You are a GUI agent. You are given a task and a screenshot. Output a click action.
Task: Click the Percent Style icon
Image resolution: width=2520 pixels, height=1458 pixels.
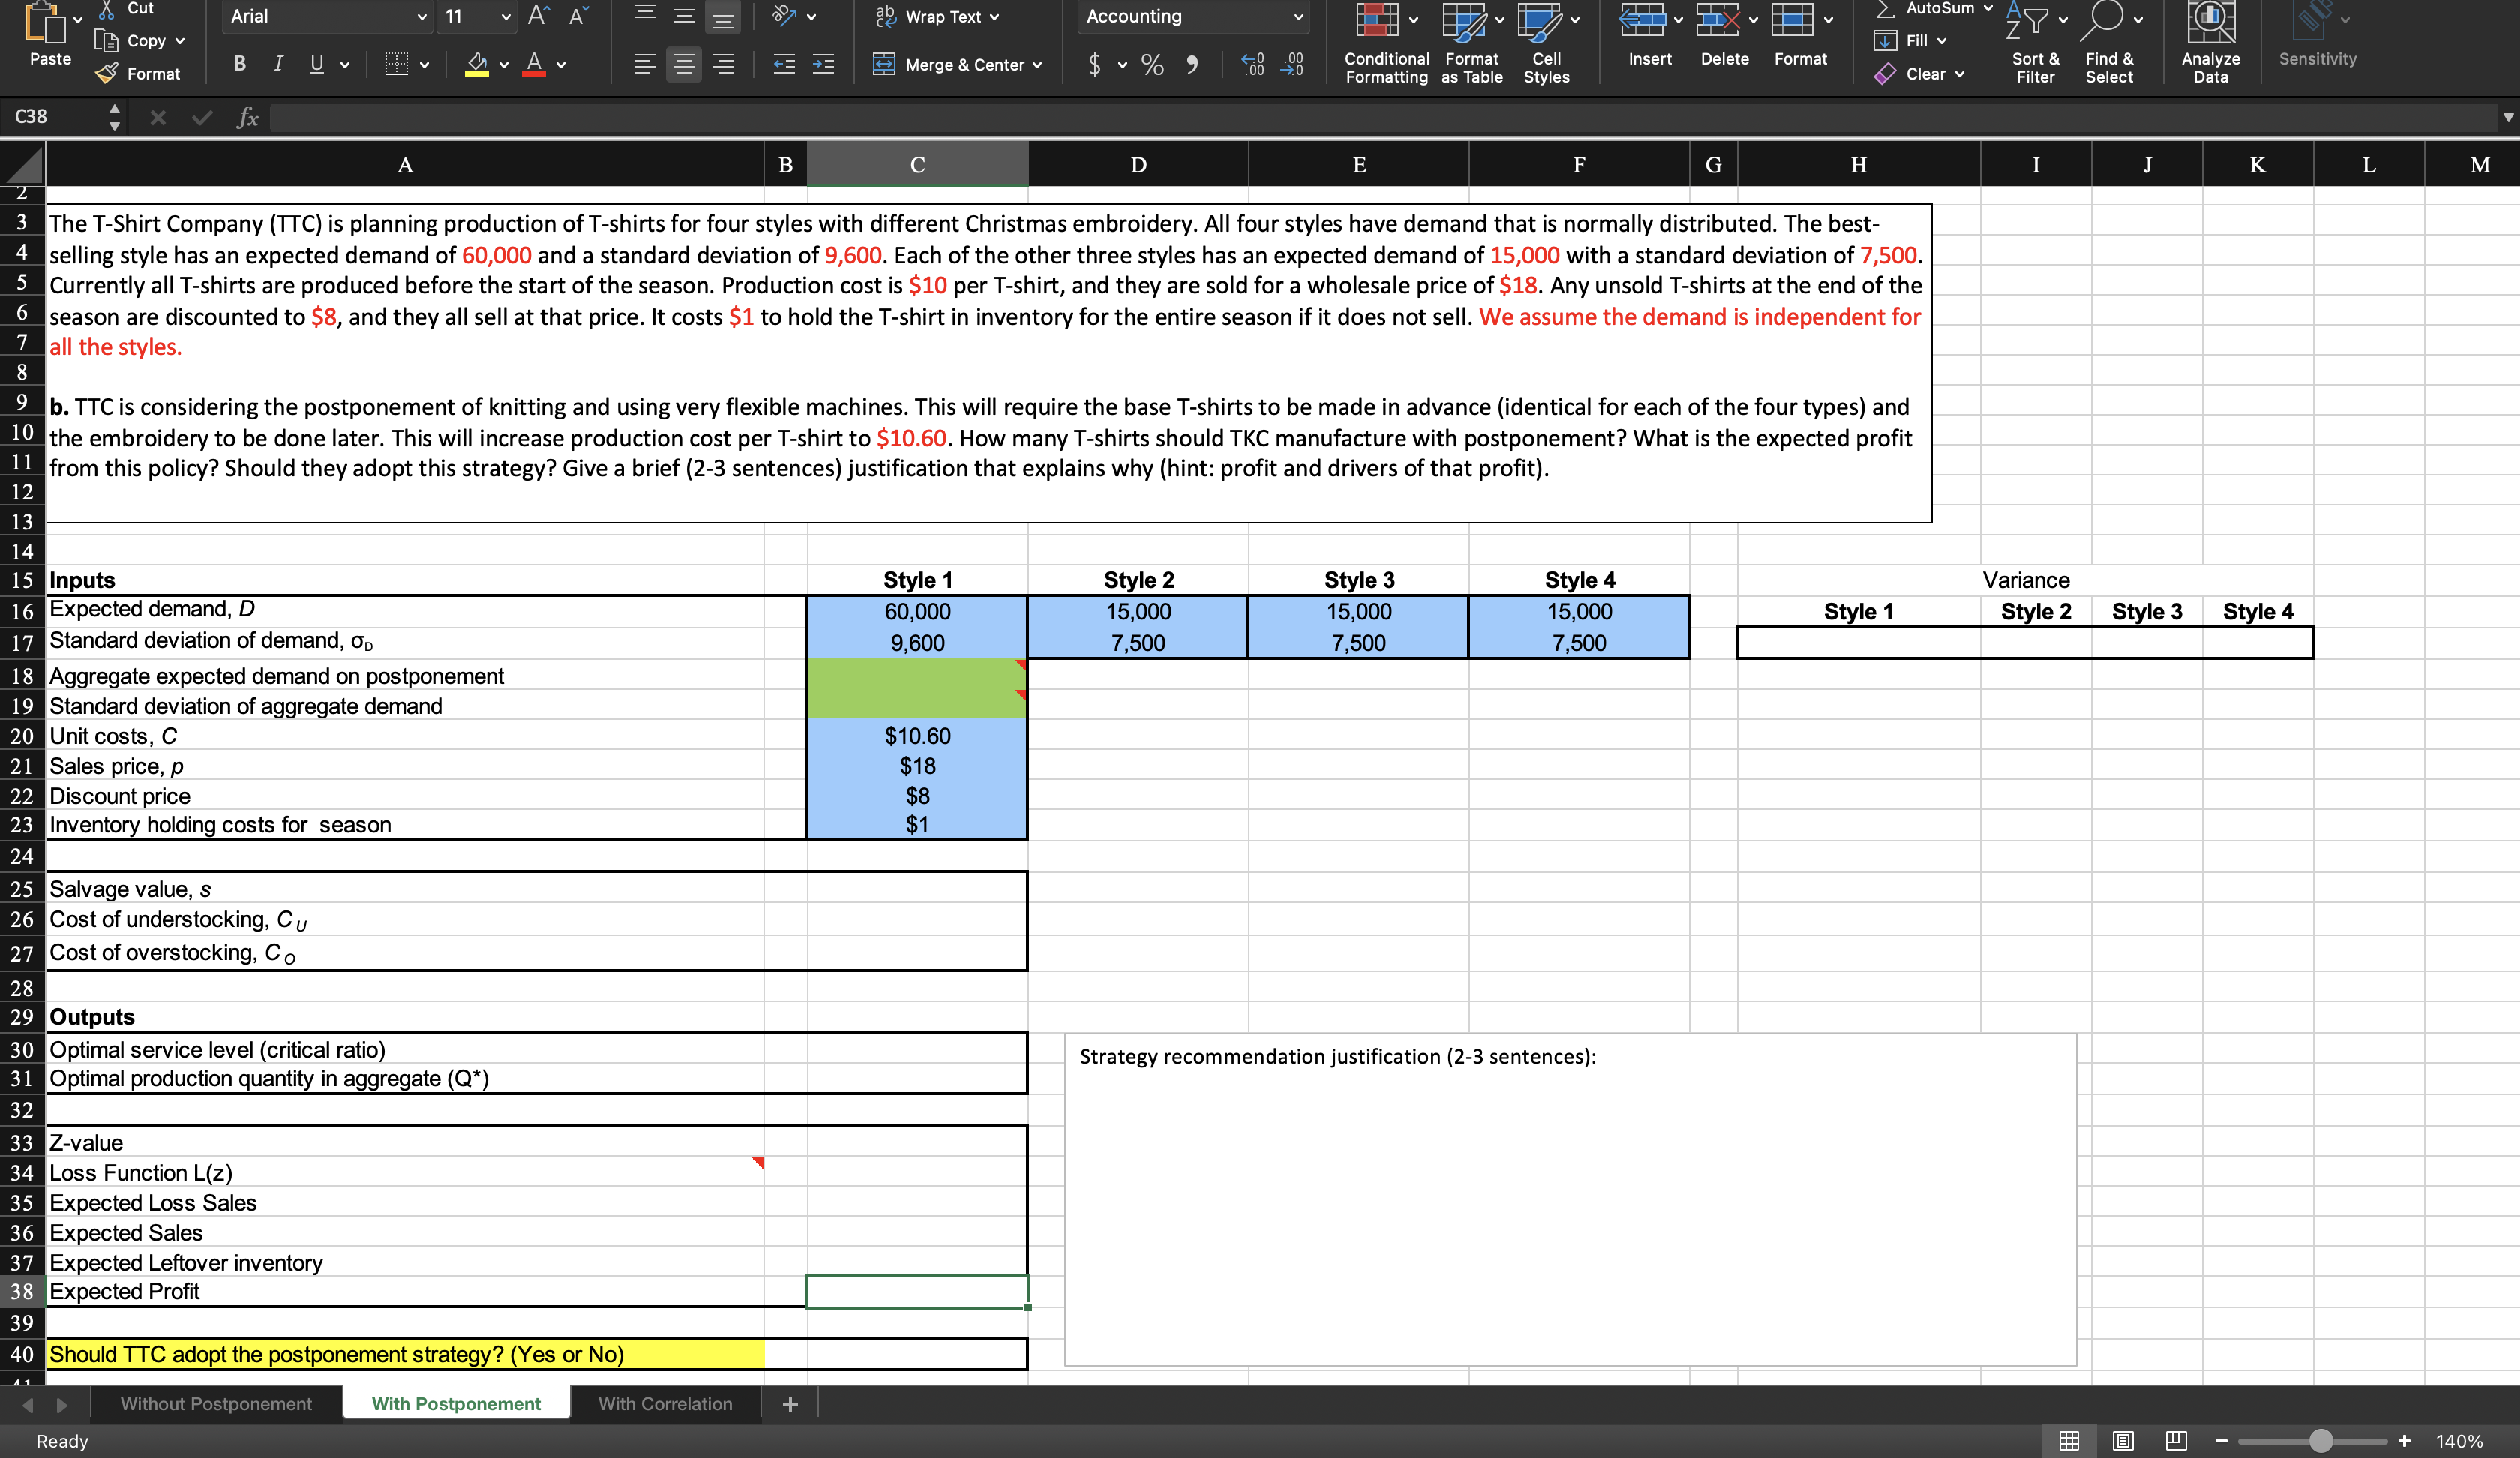[1152, 64]
